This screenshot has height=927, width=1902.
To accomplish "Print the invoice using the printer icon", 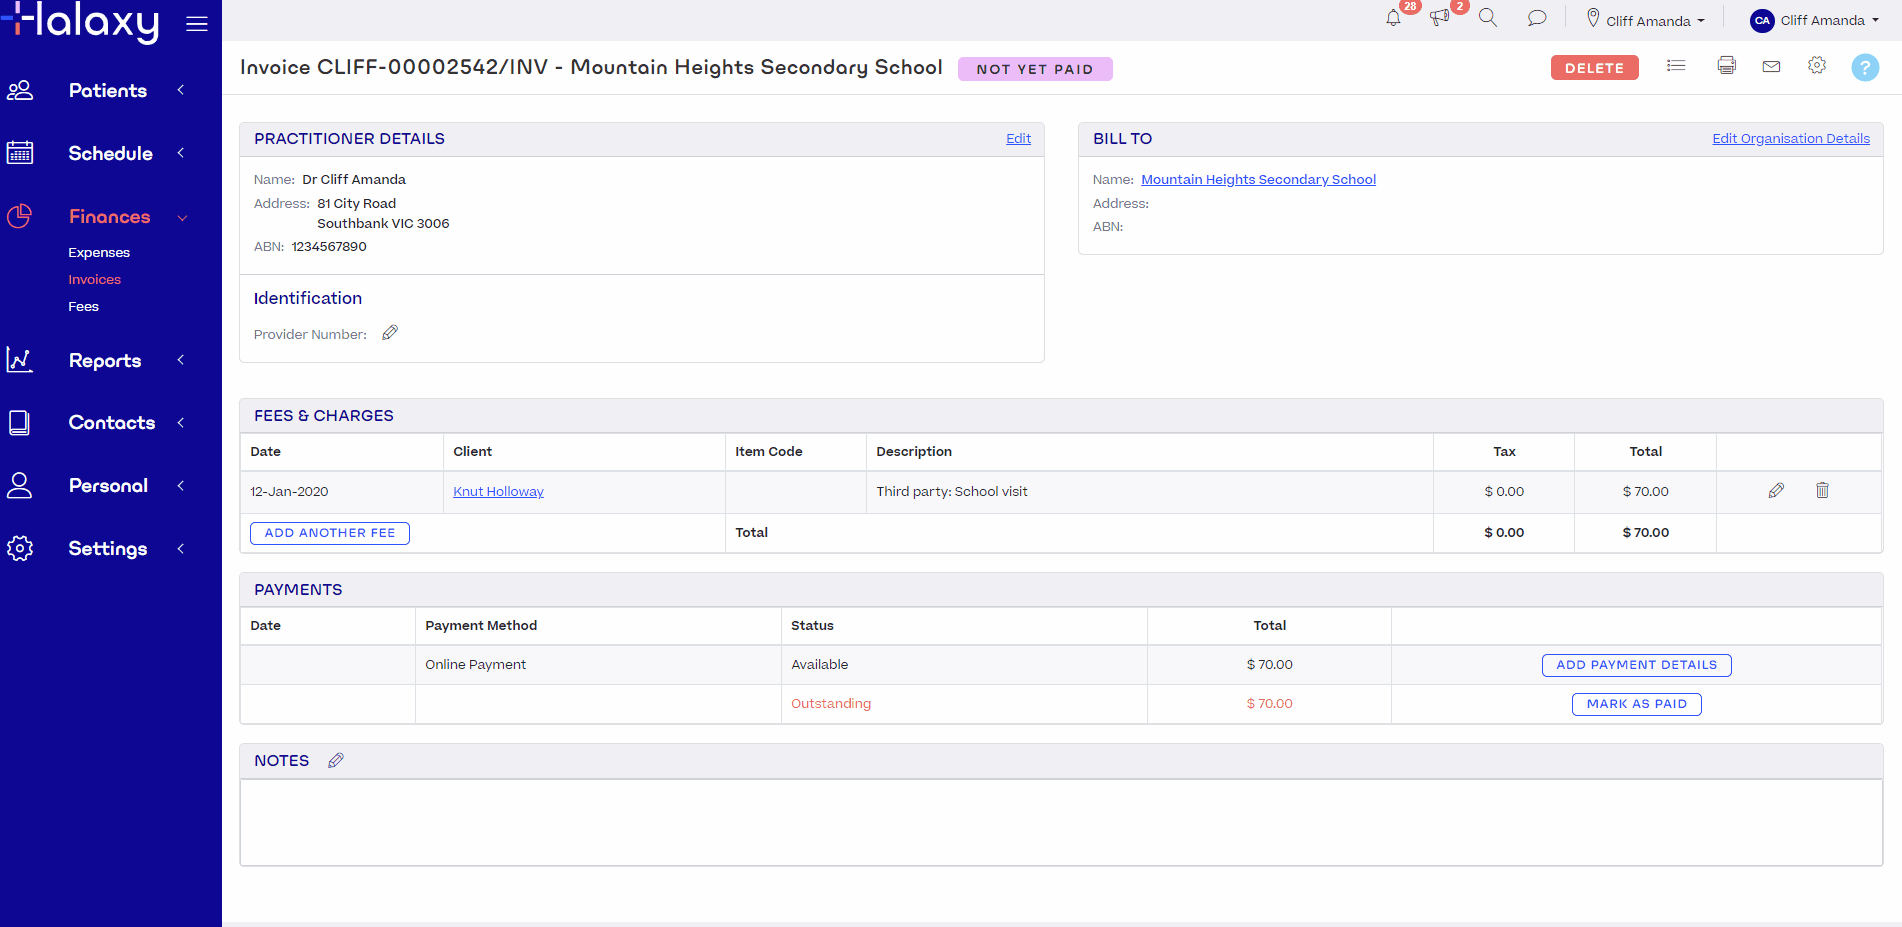I will 1726,66.
